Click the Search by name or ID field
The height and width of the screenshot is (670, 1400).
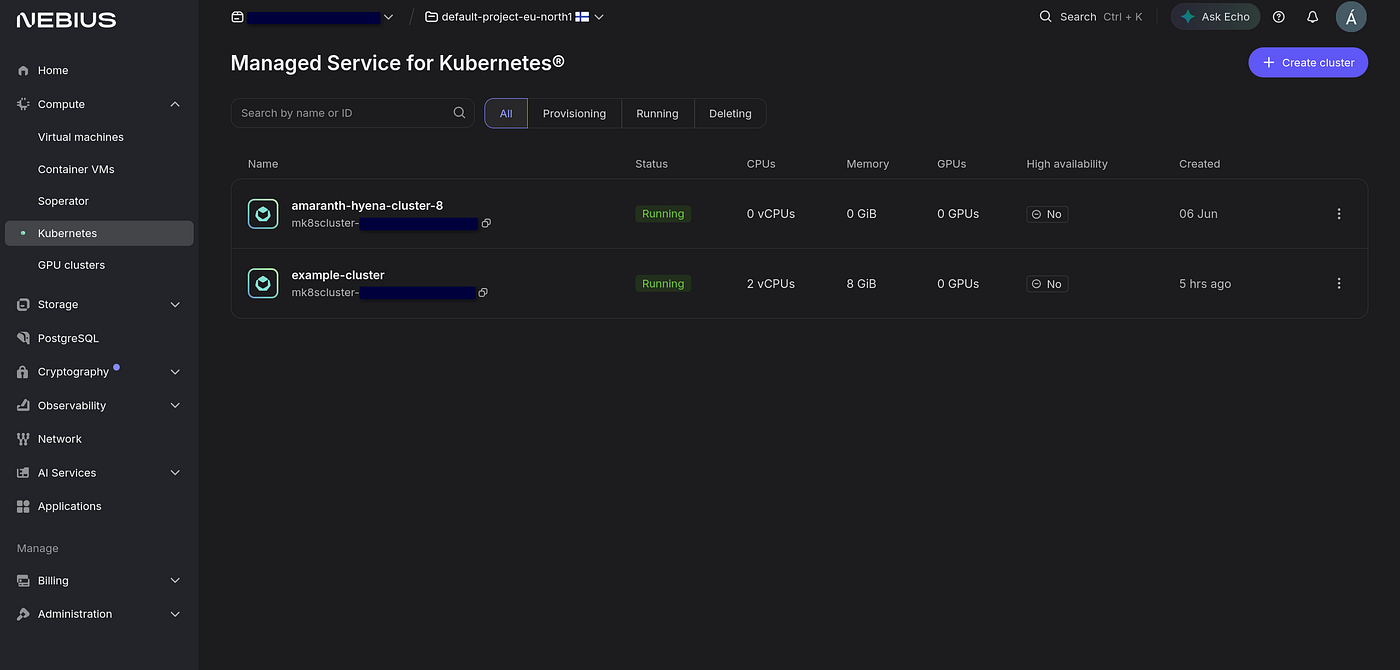[x=353, y=113]
